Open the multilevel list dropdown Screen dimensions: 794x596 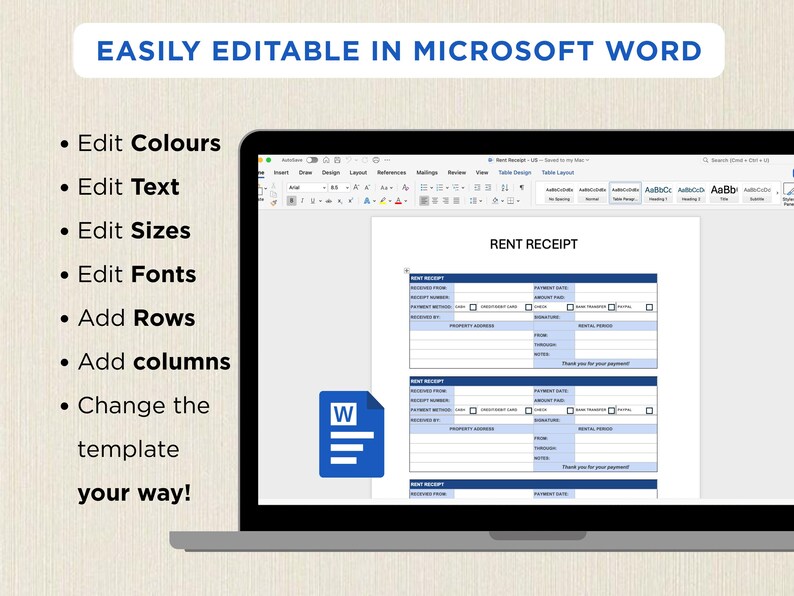tap(463, 188)
